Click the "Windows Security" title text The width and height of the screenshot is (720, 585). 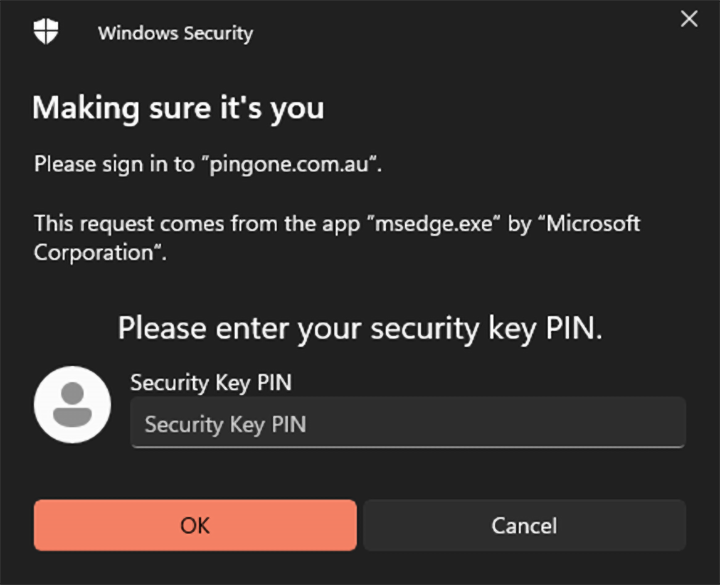[175, 33]
